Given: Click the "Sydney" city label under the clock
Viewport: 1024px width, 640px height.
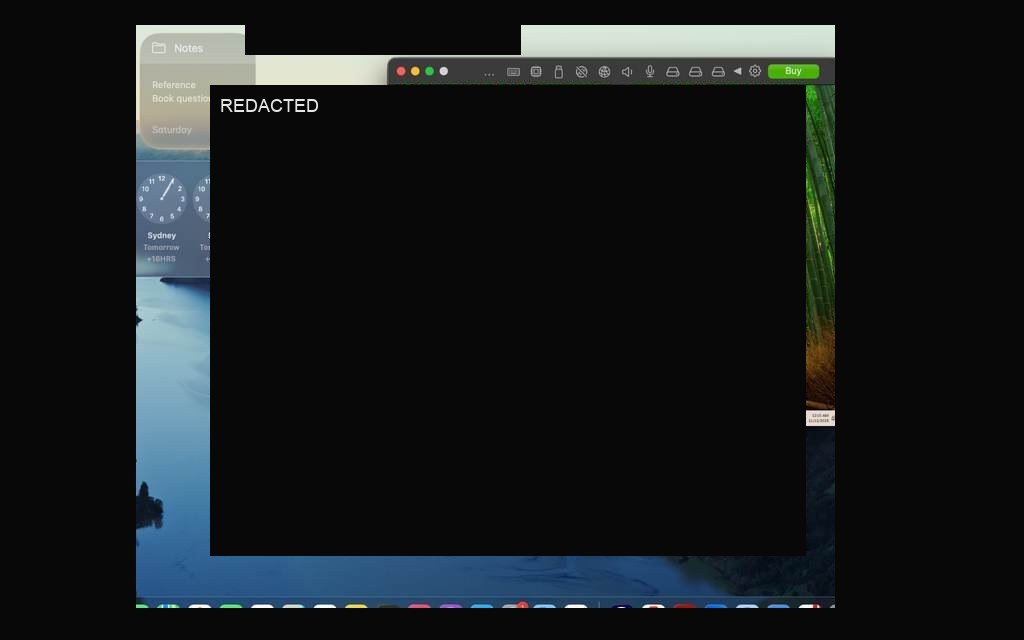Looking at the screenshot, I should [x=162, y=236].
